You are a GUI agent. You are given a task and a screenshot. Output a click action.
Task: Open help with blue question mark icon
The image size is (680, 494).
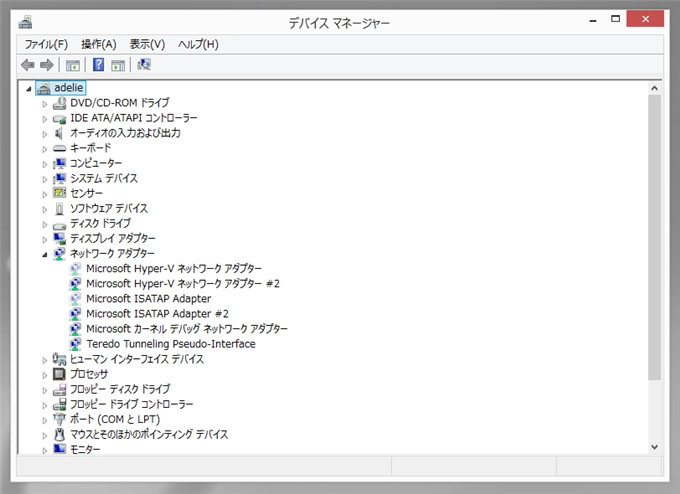point(98,65)
